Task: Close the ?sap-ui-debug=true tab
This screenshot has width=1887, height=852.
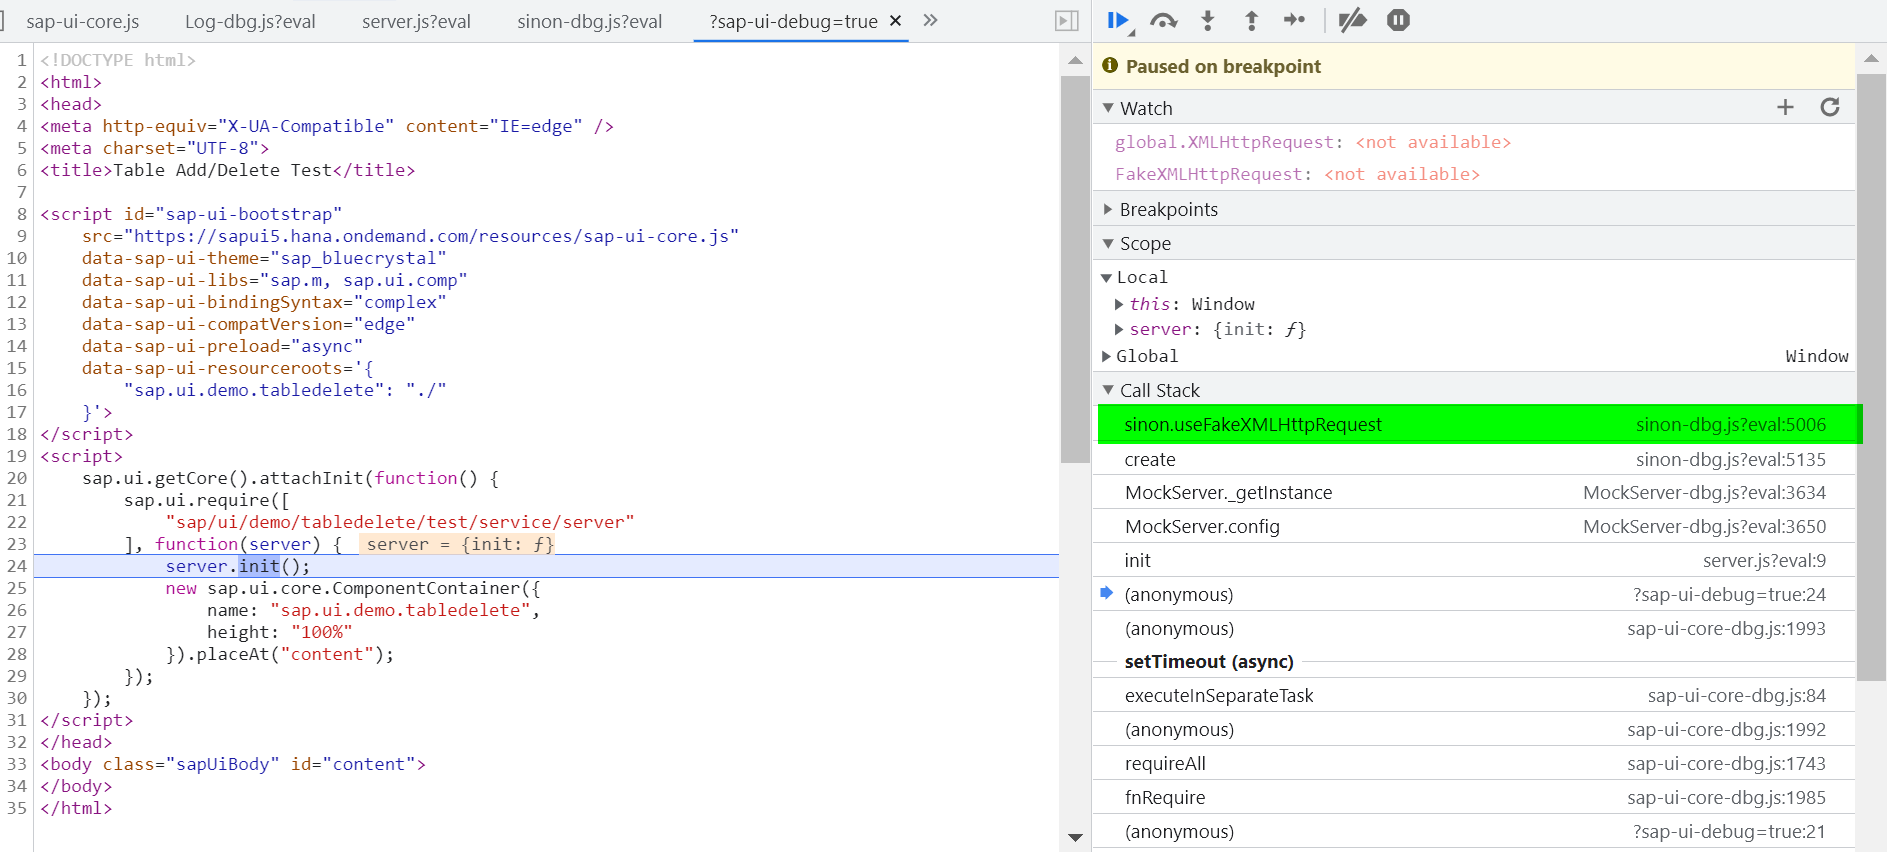Action: (895, 20)
